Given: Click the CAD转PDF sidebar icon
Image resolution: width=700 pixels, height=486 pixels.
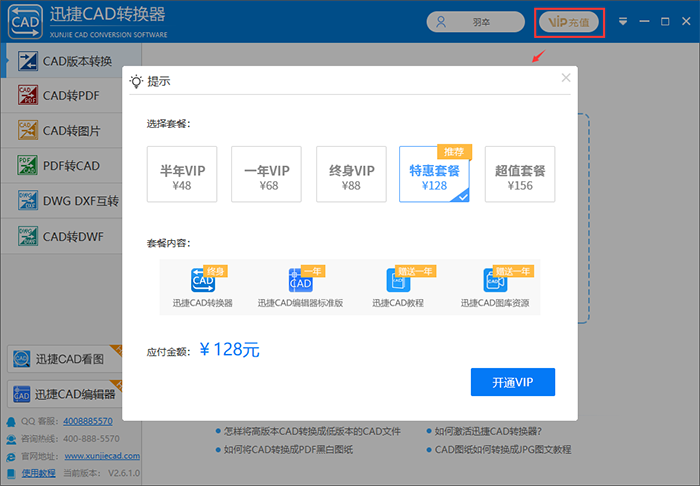Looking at the screenshot, I should point(28,96).
